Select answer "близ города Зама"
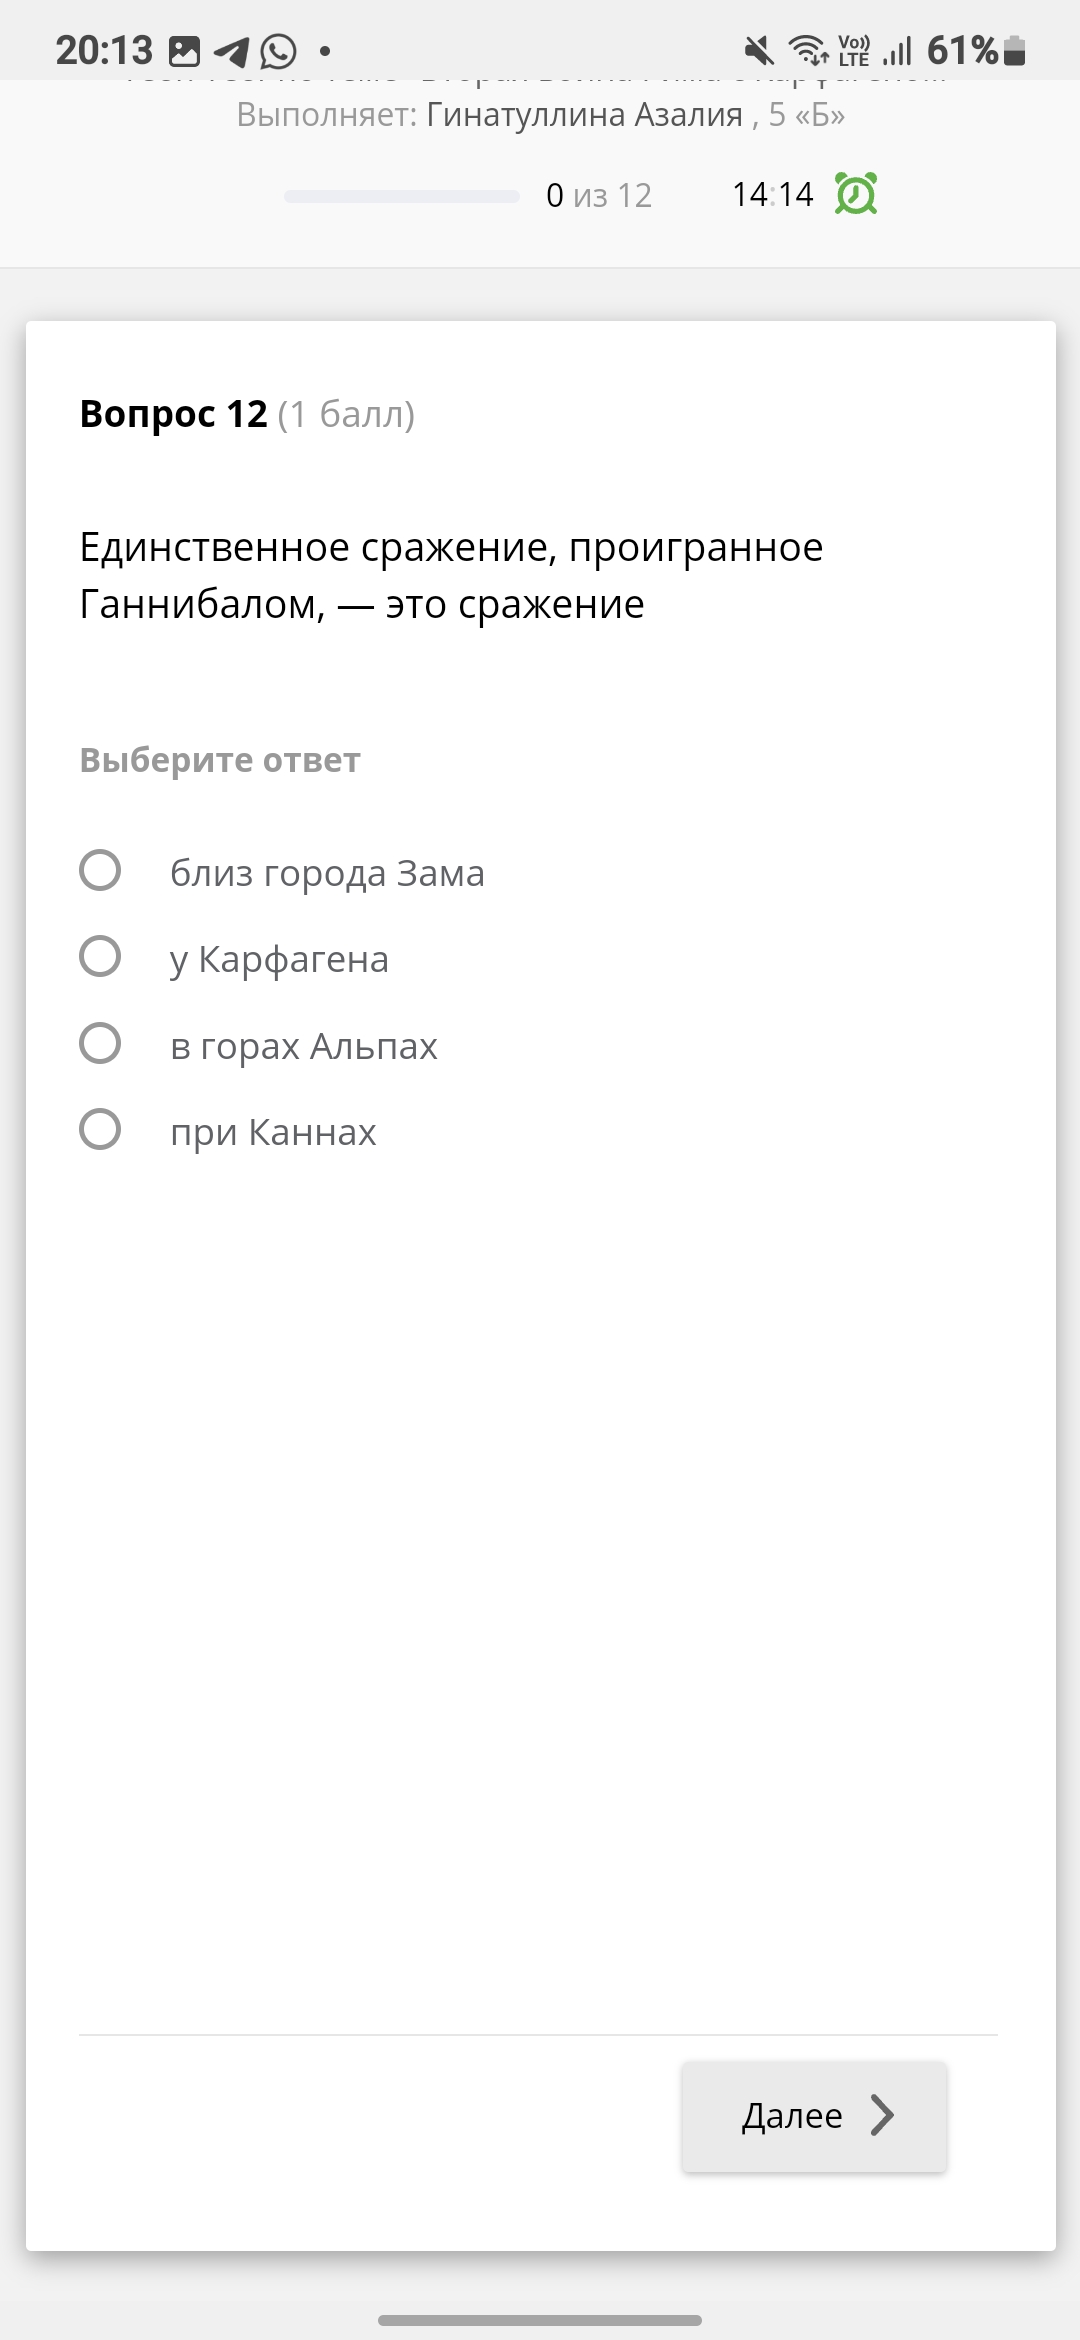1080x2340 pixels. (x=100, y=870)
